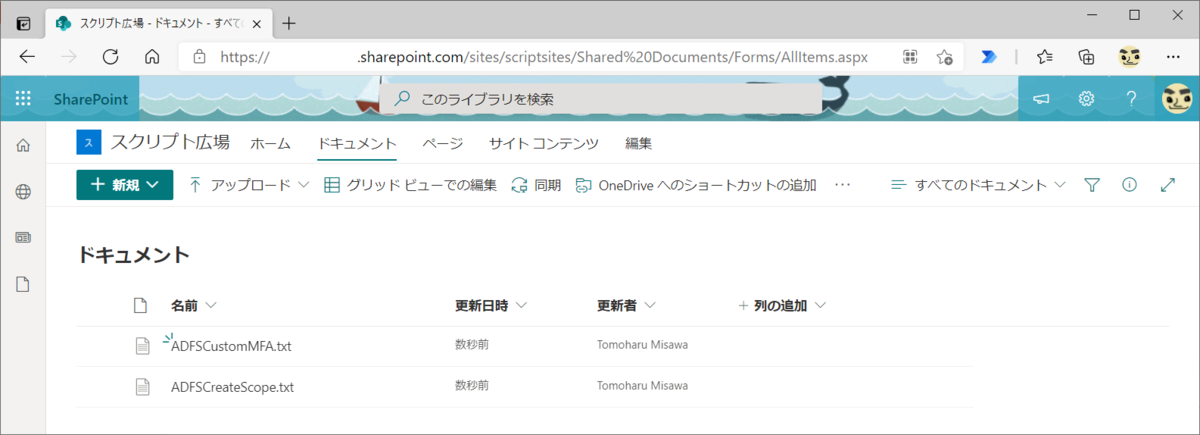Screen dimensions: 1200x435
Task: Select the スクリプト広場 browser tab
Action: pos(157,22)
